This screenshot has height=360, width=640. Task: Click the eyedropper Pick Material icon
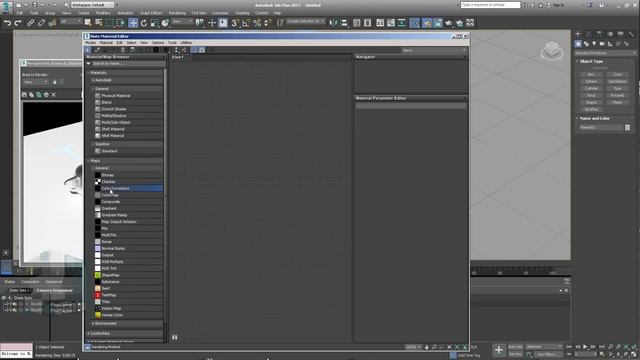[x=98, y=50]
